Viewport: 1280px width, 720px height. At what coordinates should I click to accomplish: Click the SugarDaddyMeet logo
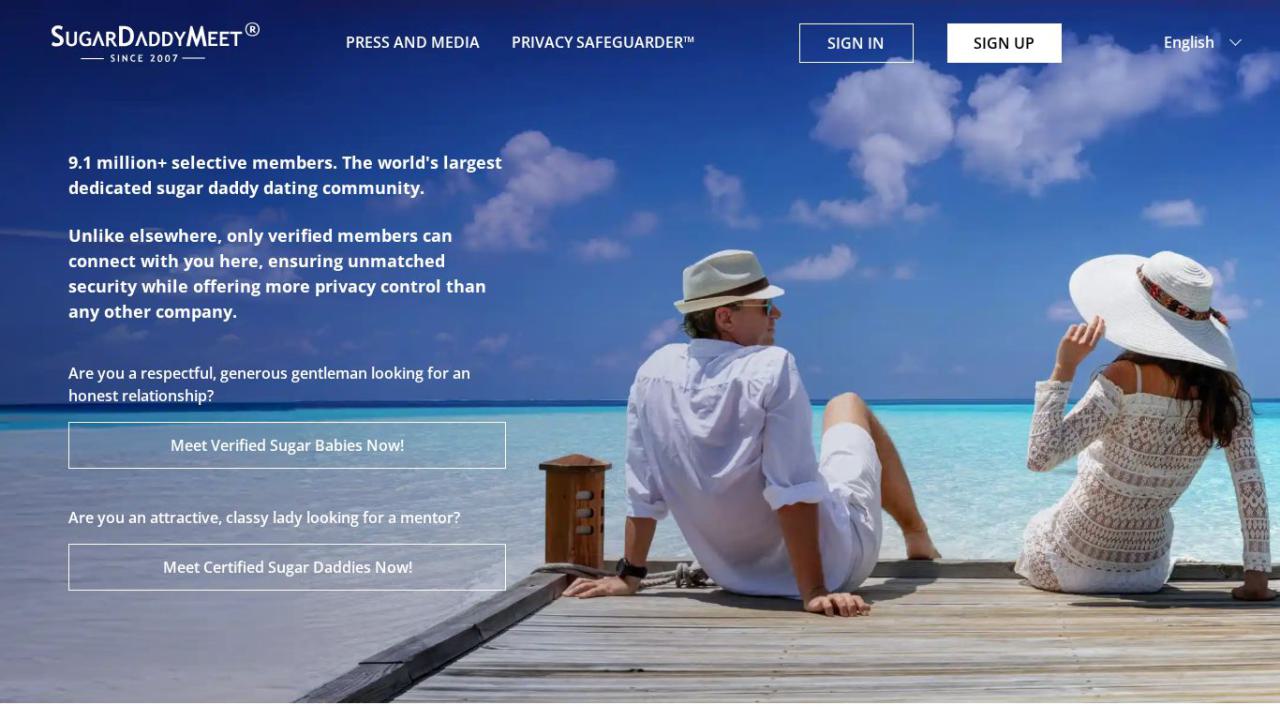tap(155, 42)
